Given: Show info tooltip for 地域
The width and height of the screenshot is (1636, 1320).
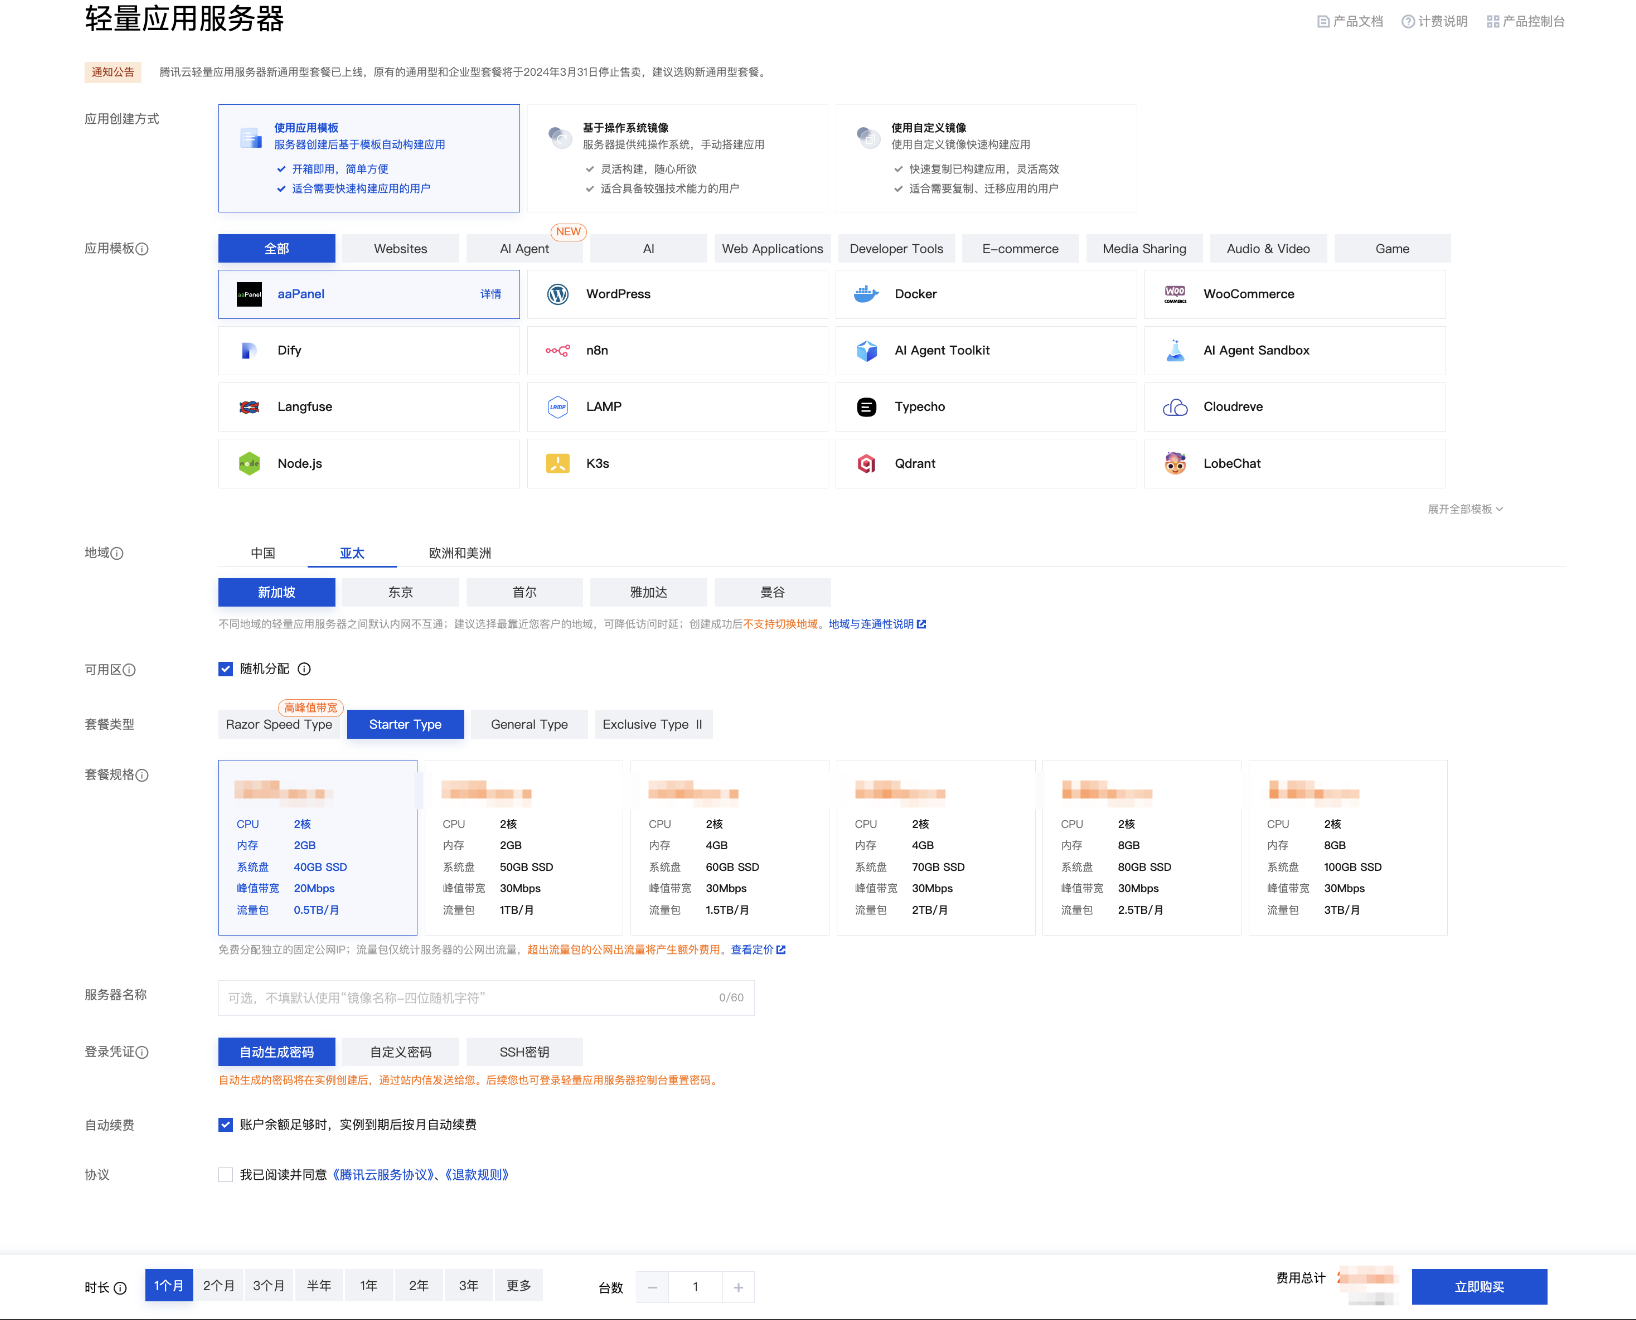Looking at the screenshot, I should click(117, 554).
